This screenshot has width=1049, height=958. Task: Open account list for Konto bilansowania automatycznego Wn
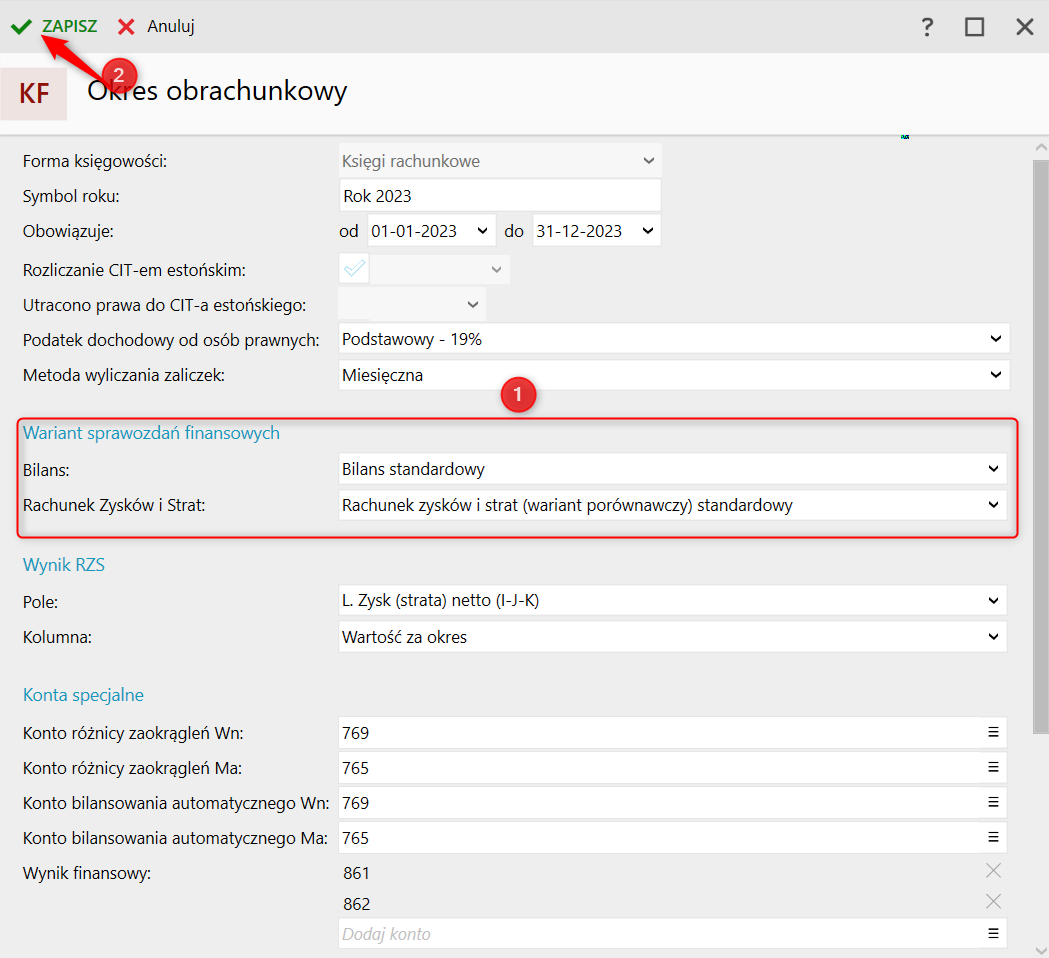point(993,802)
